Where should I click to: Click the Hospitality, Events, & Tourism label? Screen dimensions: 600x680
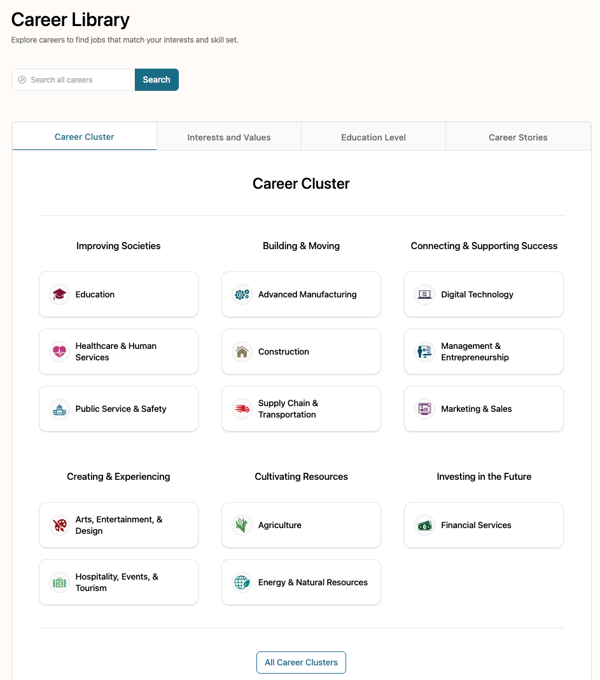[117, 582]
